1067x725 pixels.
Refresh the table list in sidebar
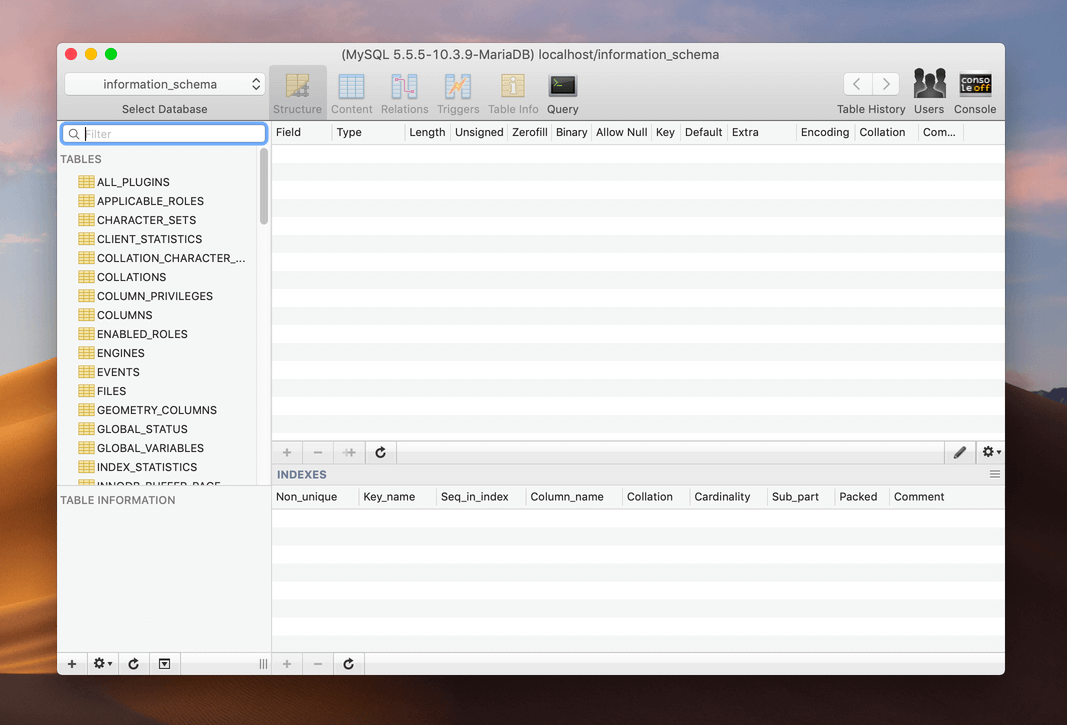point(133,664)
